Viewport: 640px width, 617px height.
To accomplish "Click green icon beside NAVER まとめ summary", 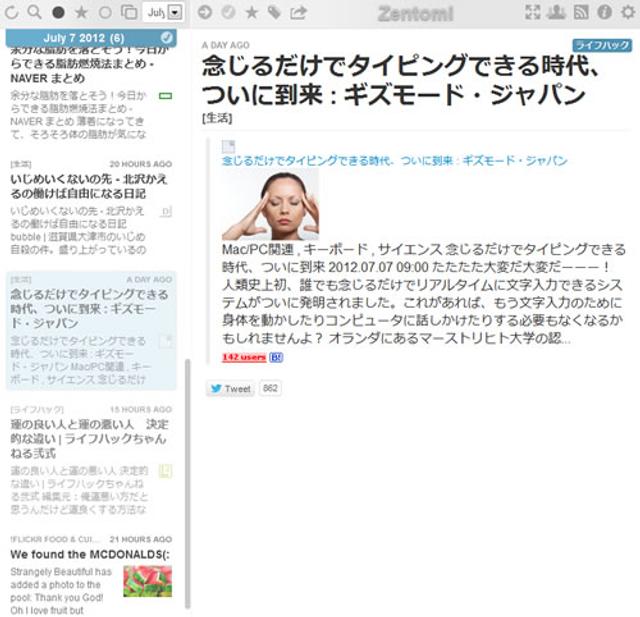I will pyautogui.click(x=165, y=96).
